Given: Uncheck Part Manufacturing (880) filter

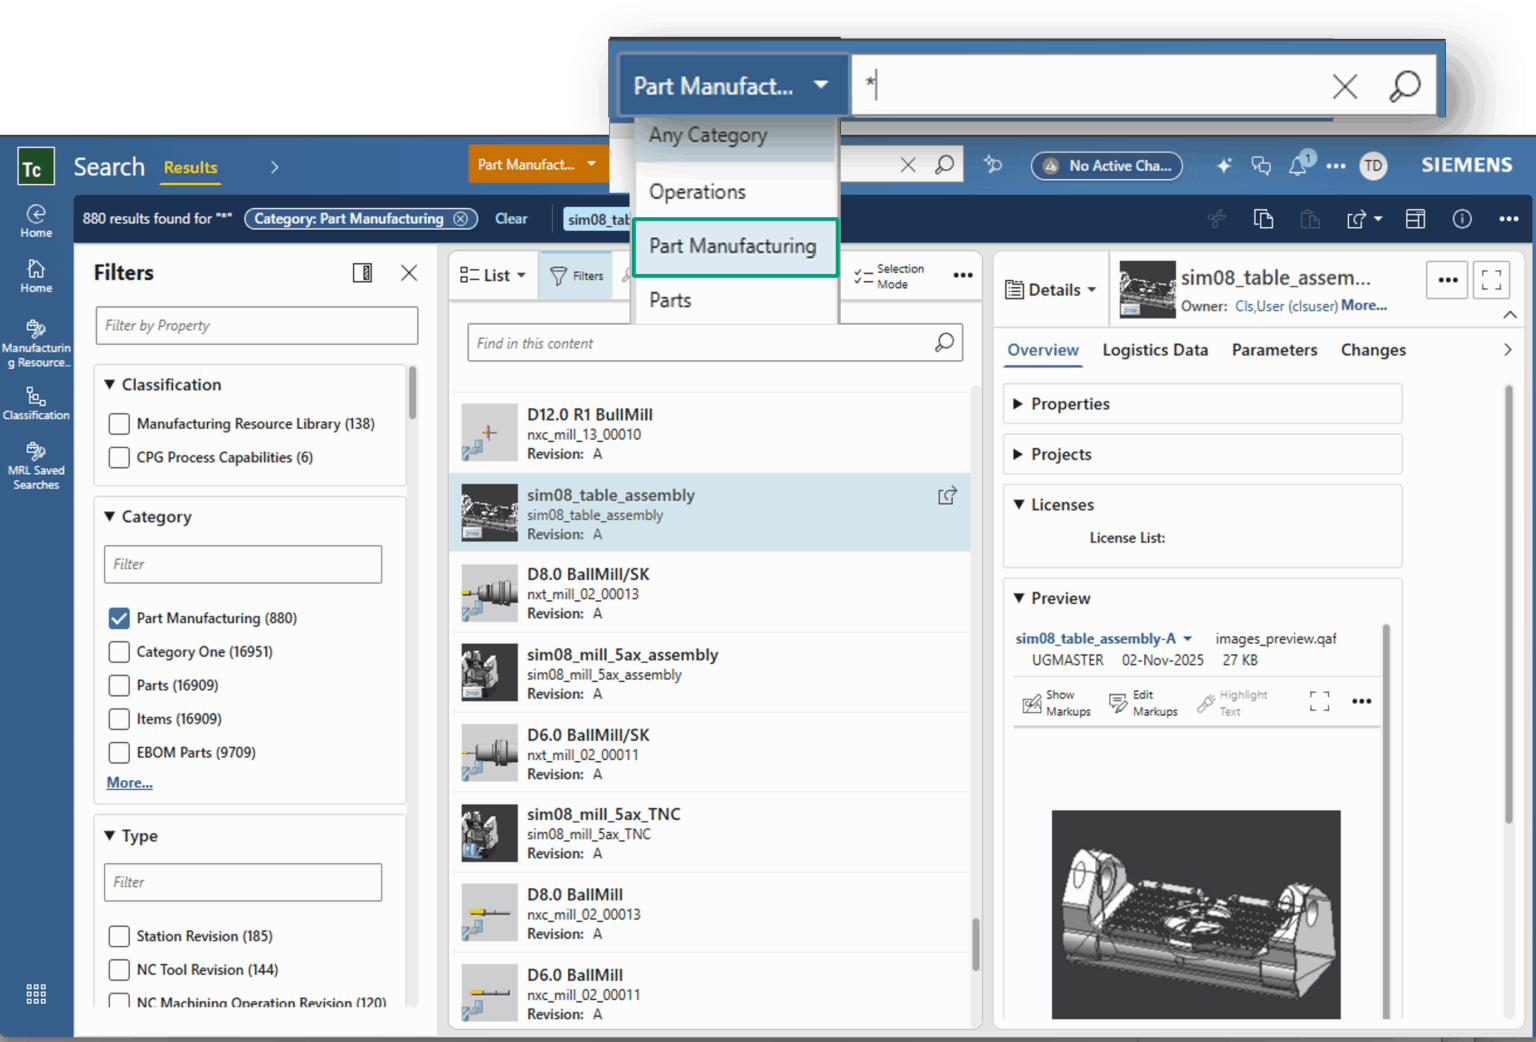Looking at the screenshot, I should pos(119,618).
